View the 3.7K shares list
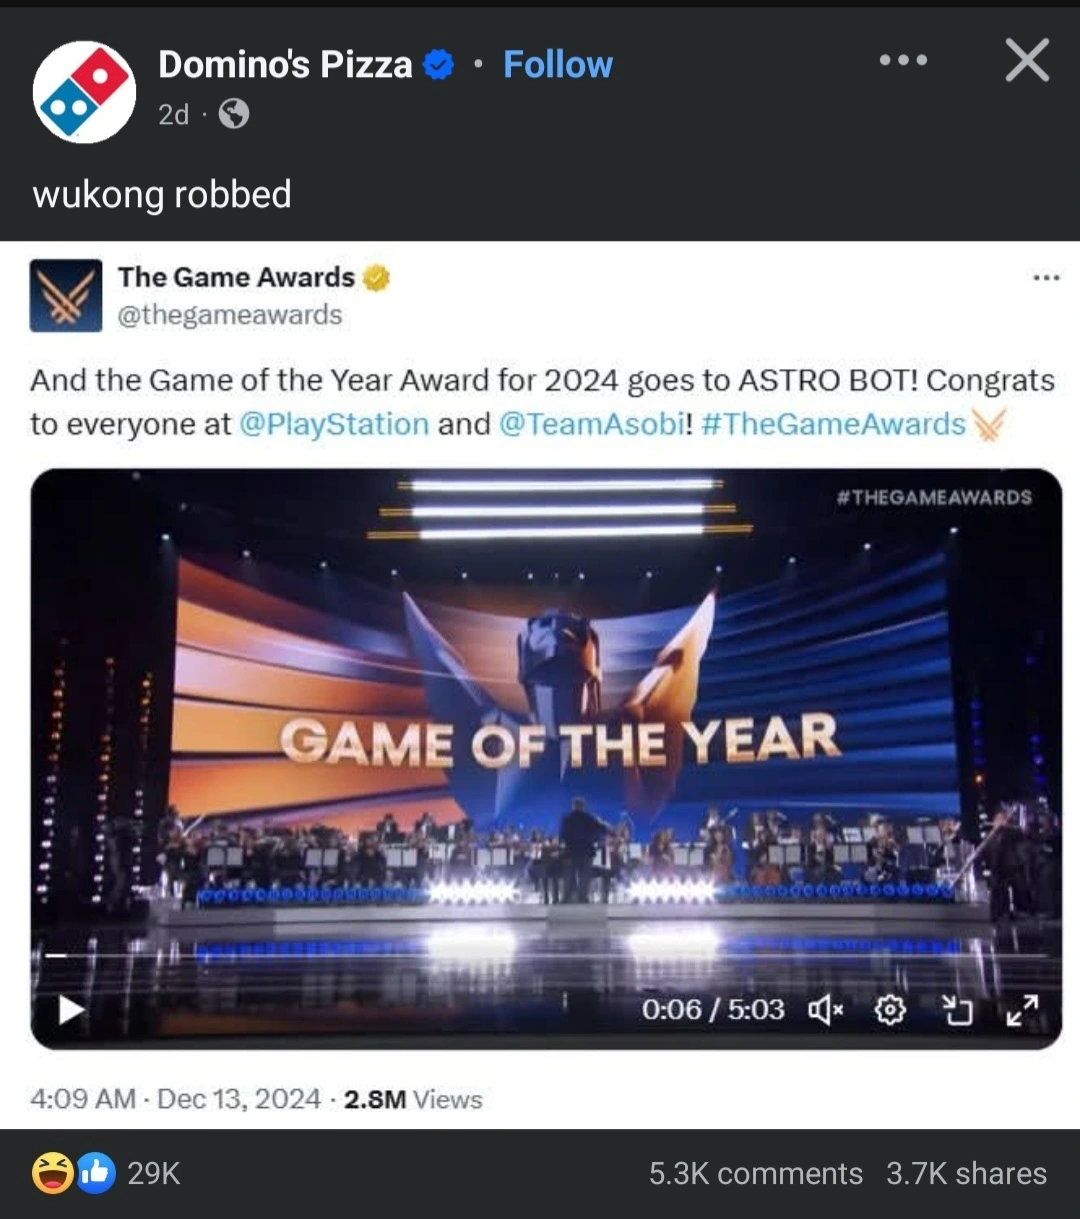The height and width of the screenshot is (1219, 1080). click(966, 1173)
